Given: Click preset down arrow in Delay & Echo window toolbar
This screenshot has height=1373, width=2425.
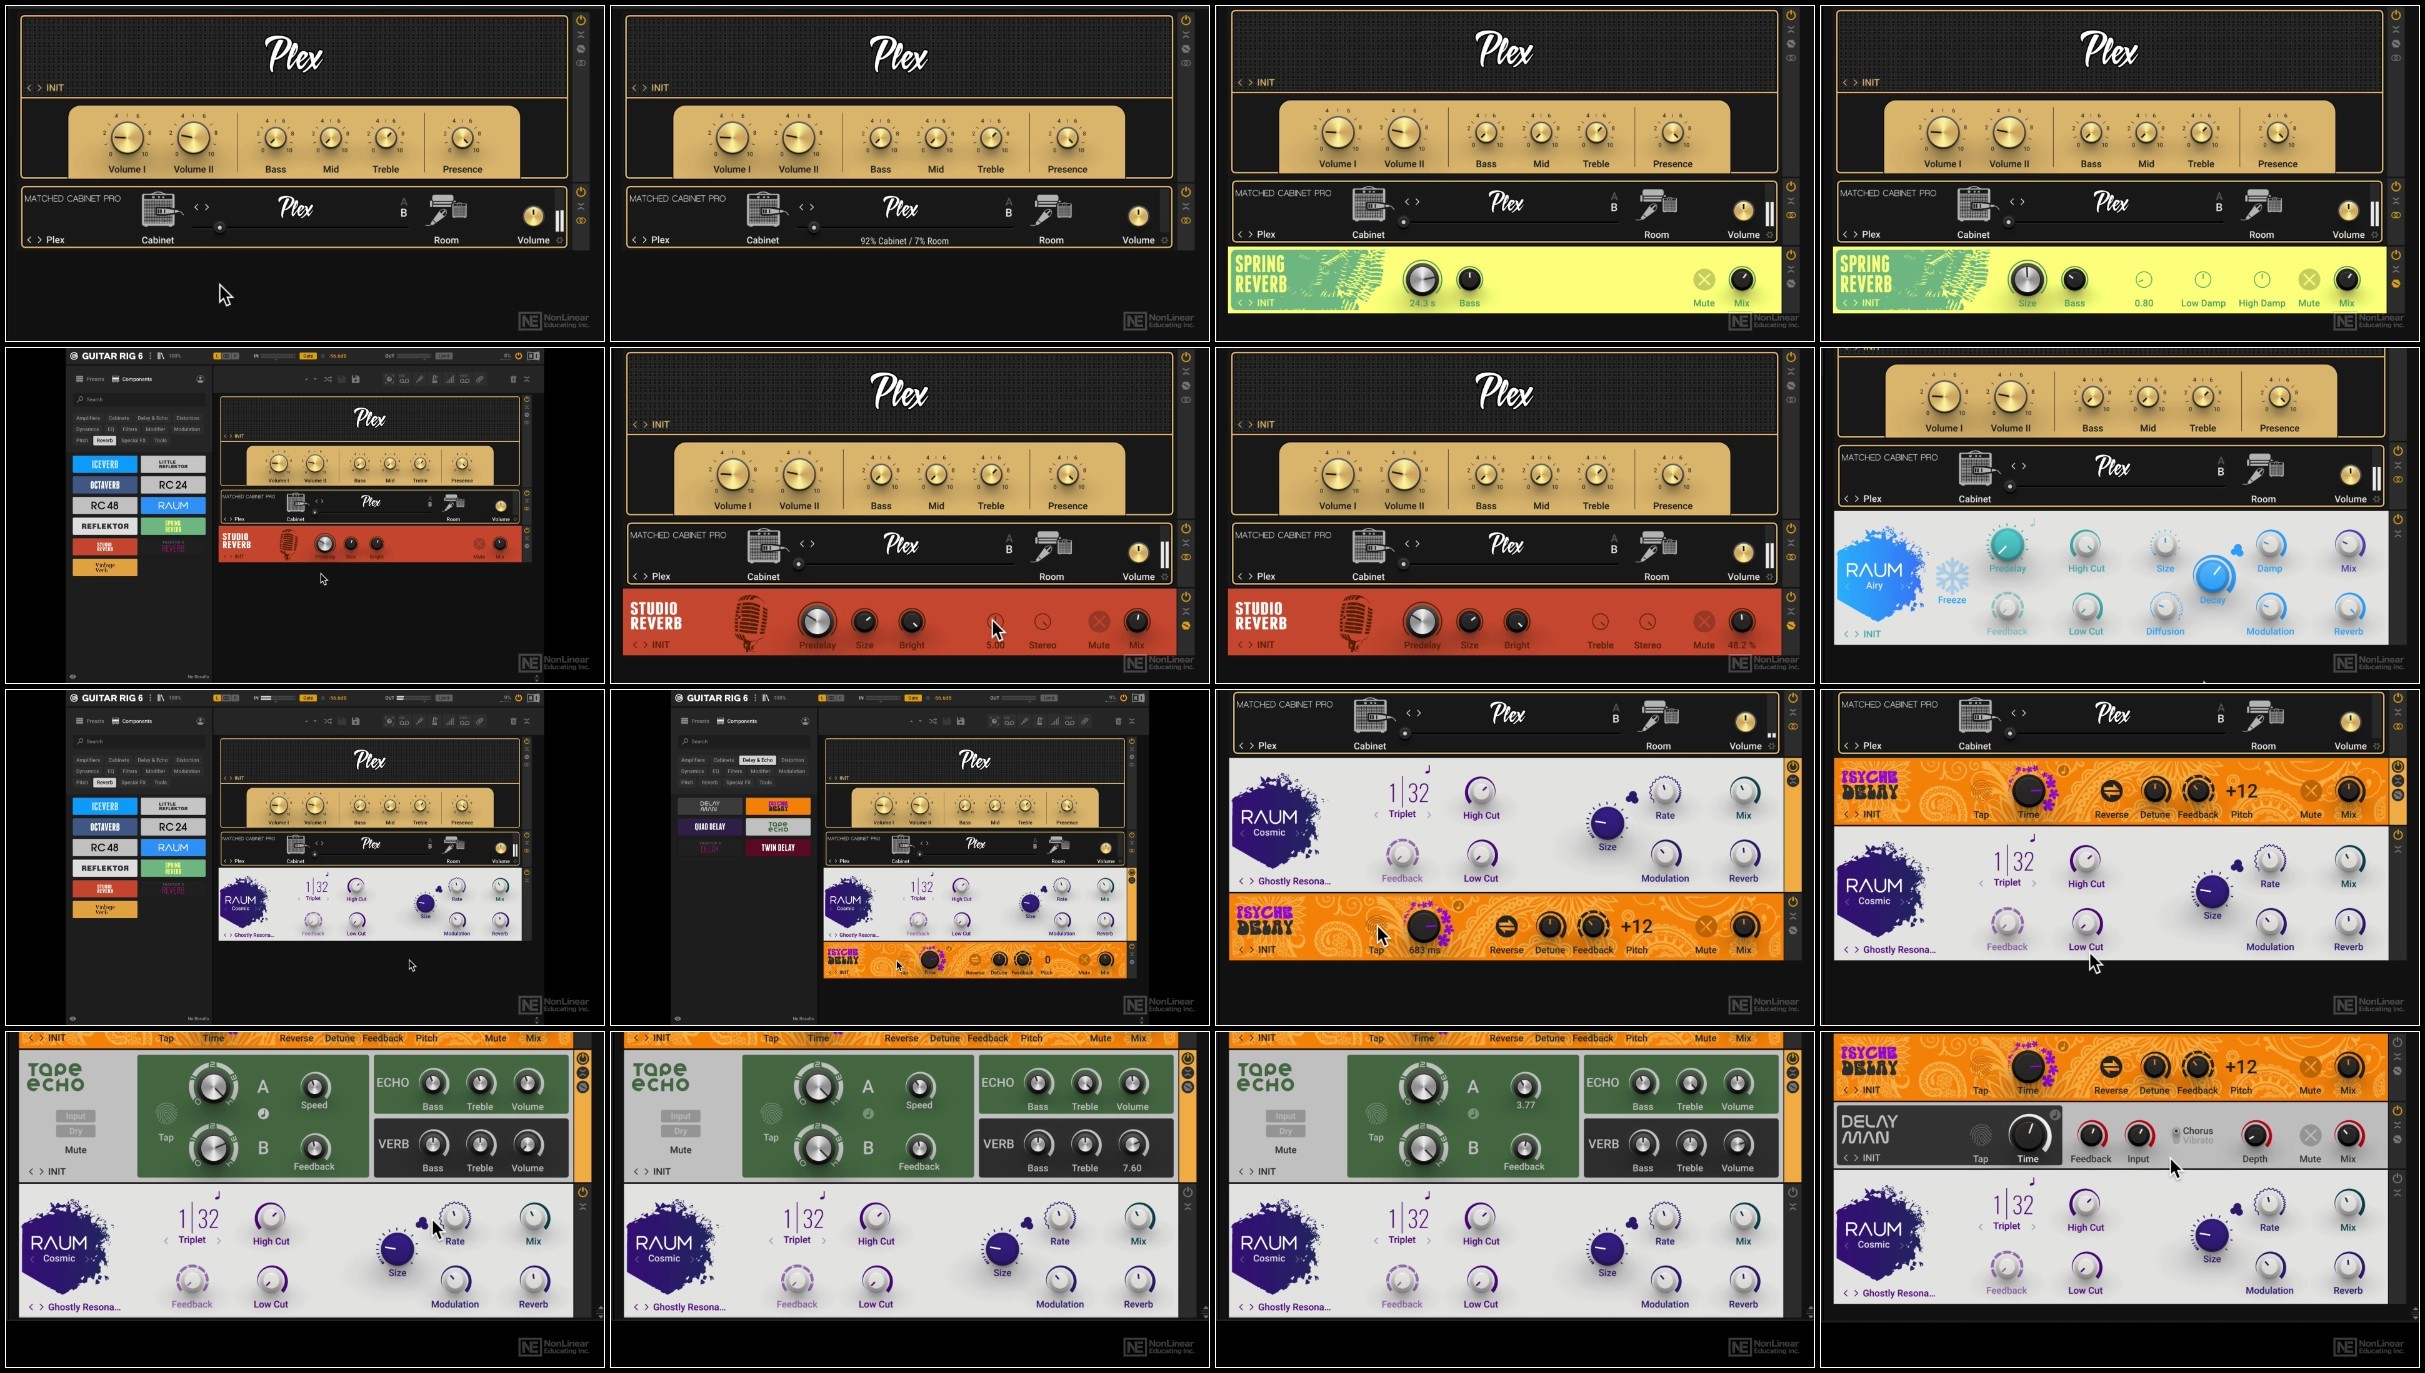Looking at the screenshot, I should (x=920, y=721).
